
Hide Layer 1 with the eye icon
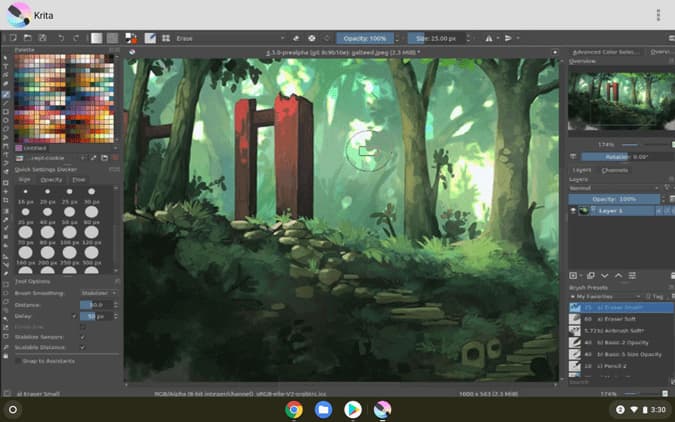coord(573,211)
